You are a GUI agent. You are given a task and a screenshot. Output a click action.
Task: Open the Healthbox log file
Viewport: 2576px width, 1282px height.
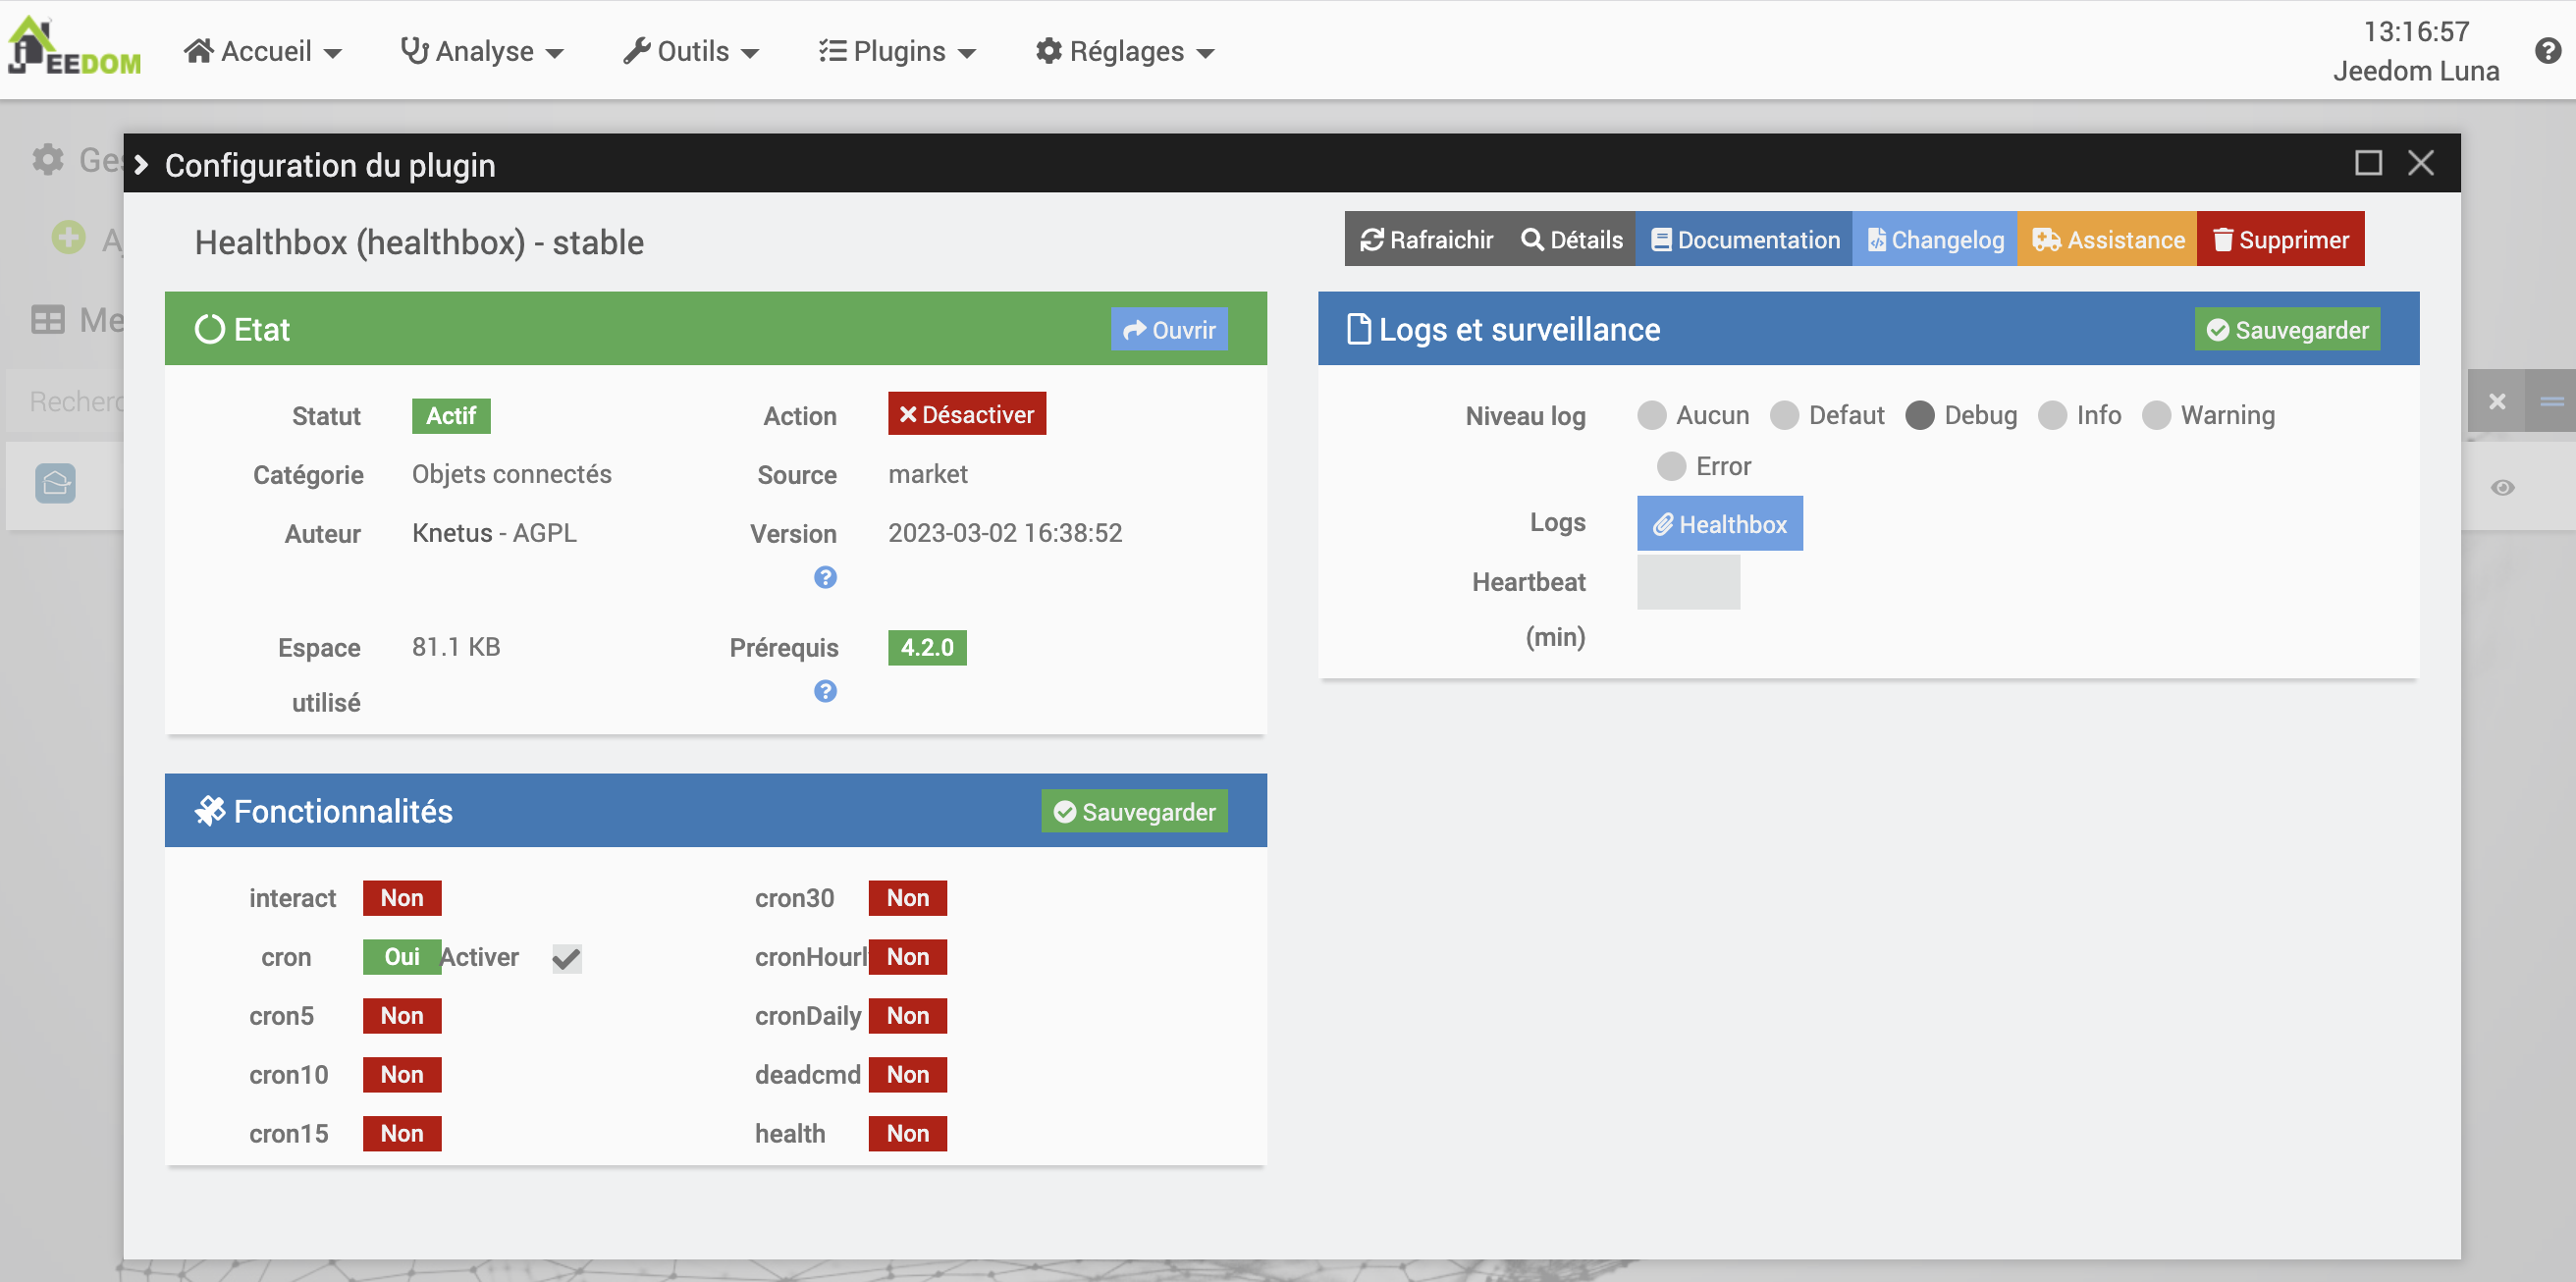coord(1719,524)
